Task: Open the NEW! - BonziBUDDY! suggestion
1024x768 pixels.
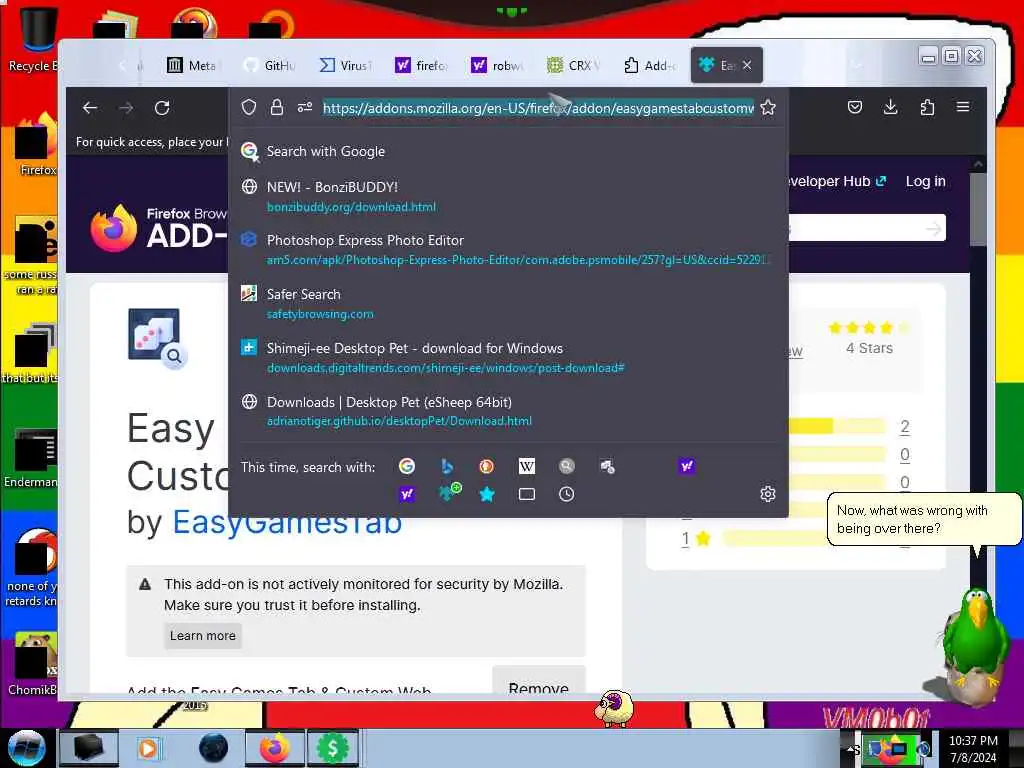Action: point(508,197)
